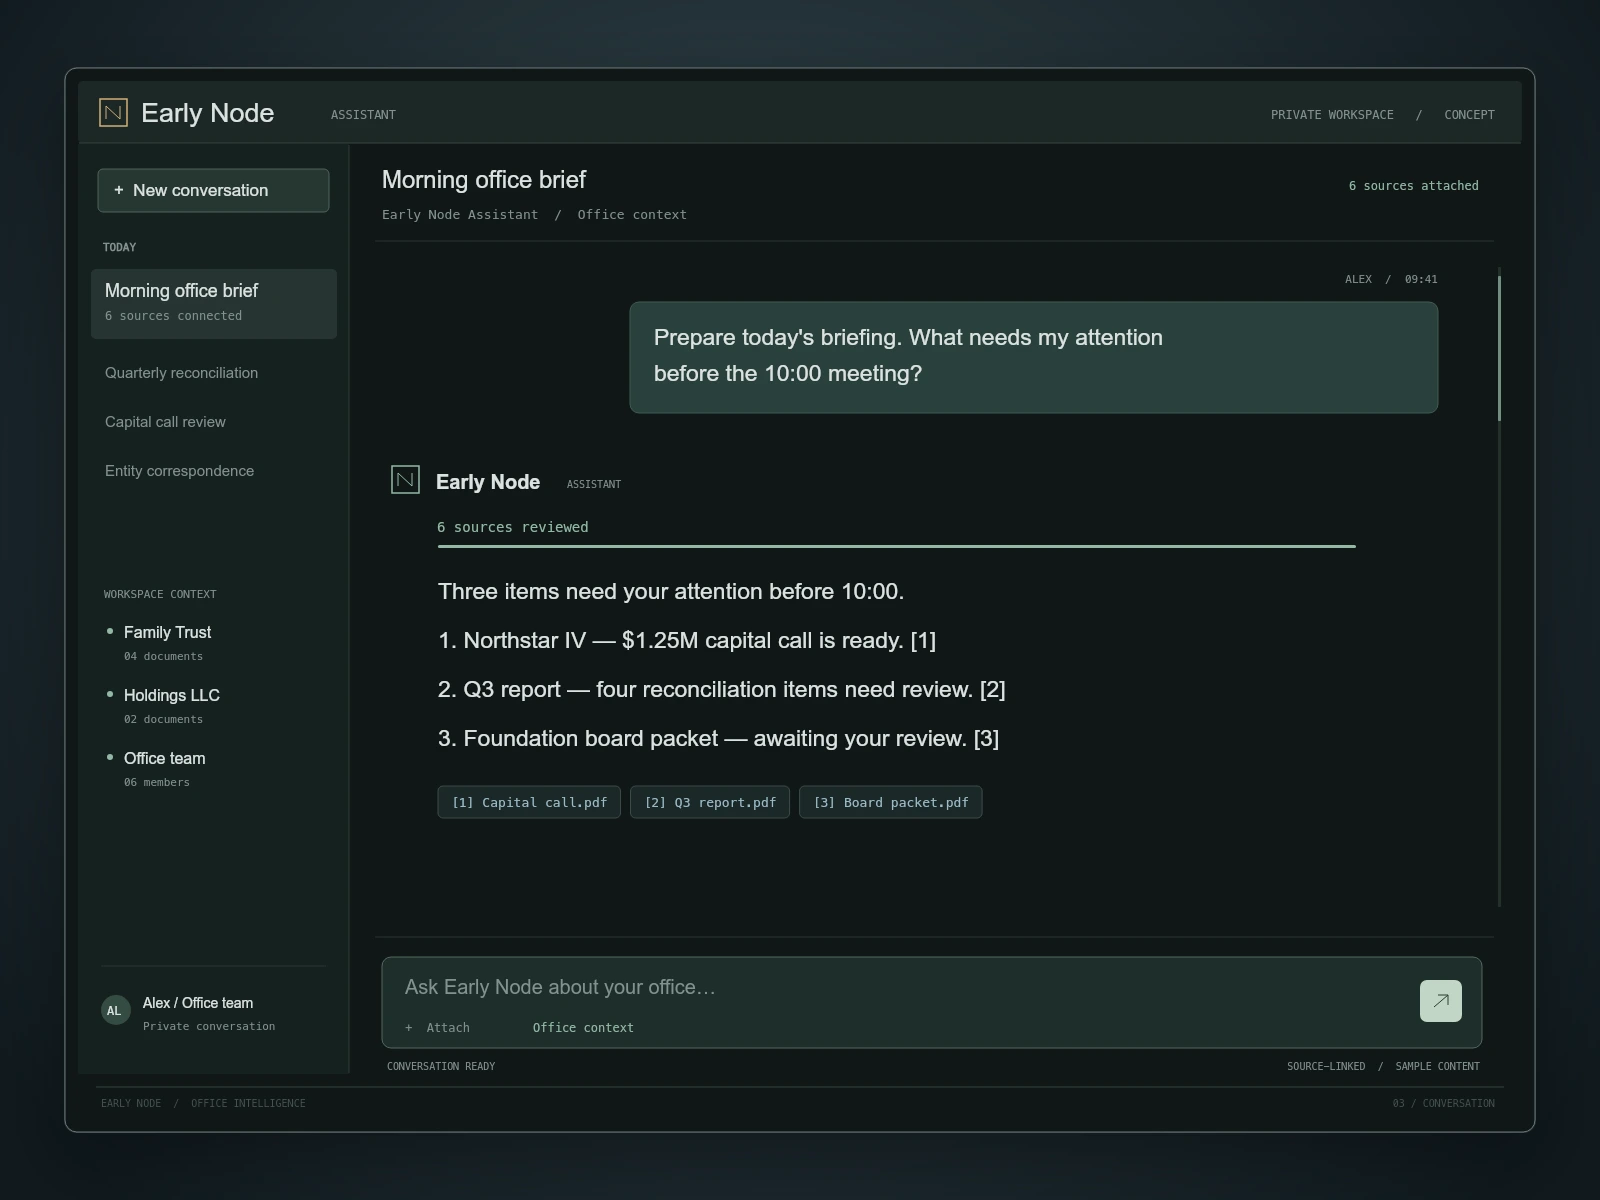
Task: Click the 6 sources attached label
Action: (1413, 186)
